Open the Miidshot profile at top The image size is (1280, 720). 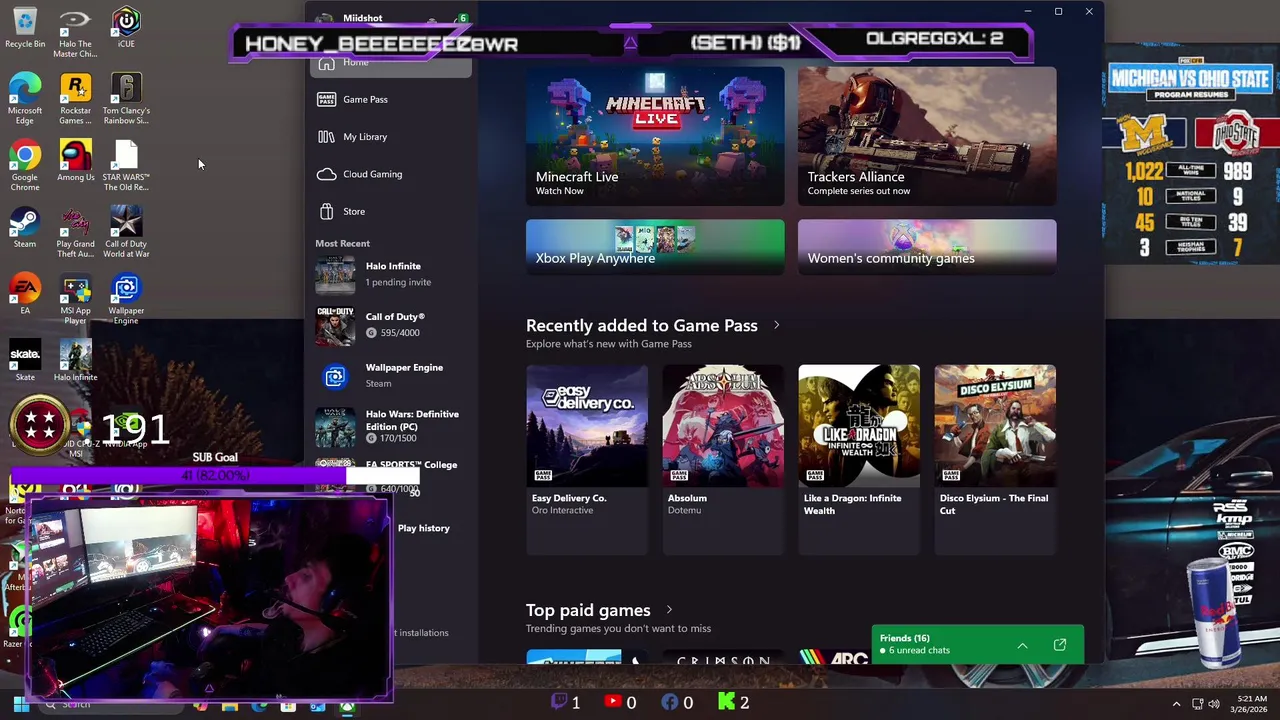point(362,18)
